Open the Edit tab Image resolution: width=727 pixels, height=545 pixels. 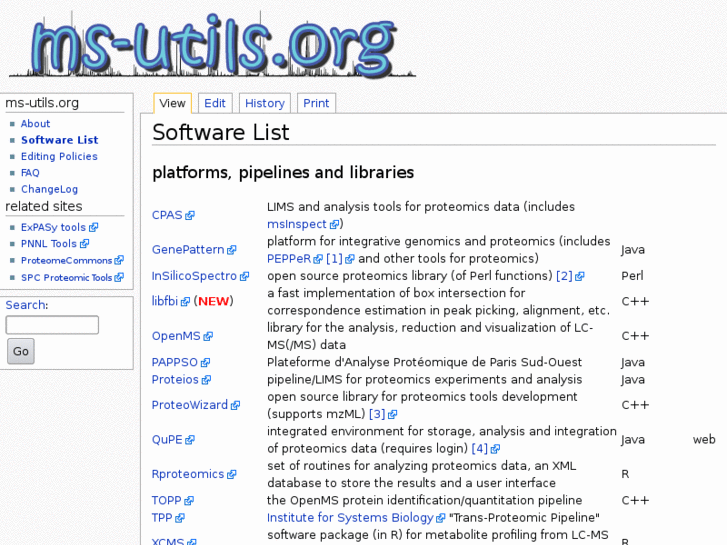point(215,103)
